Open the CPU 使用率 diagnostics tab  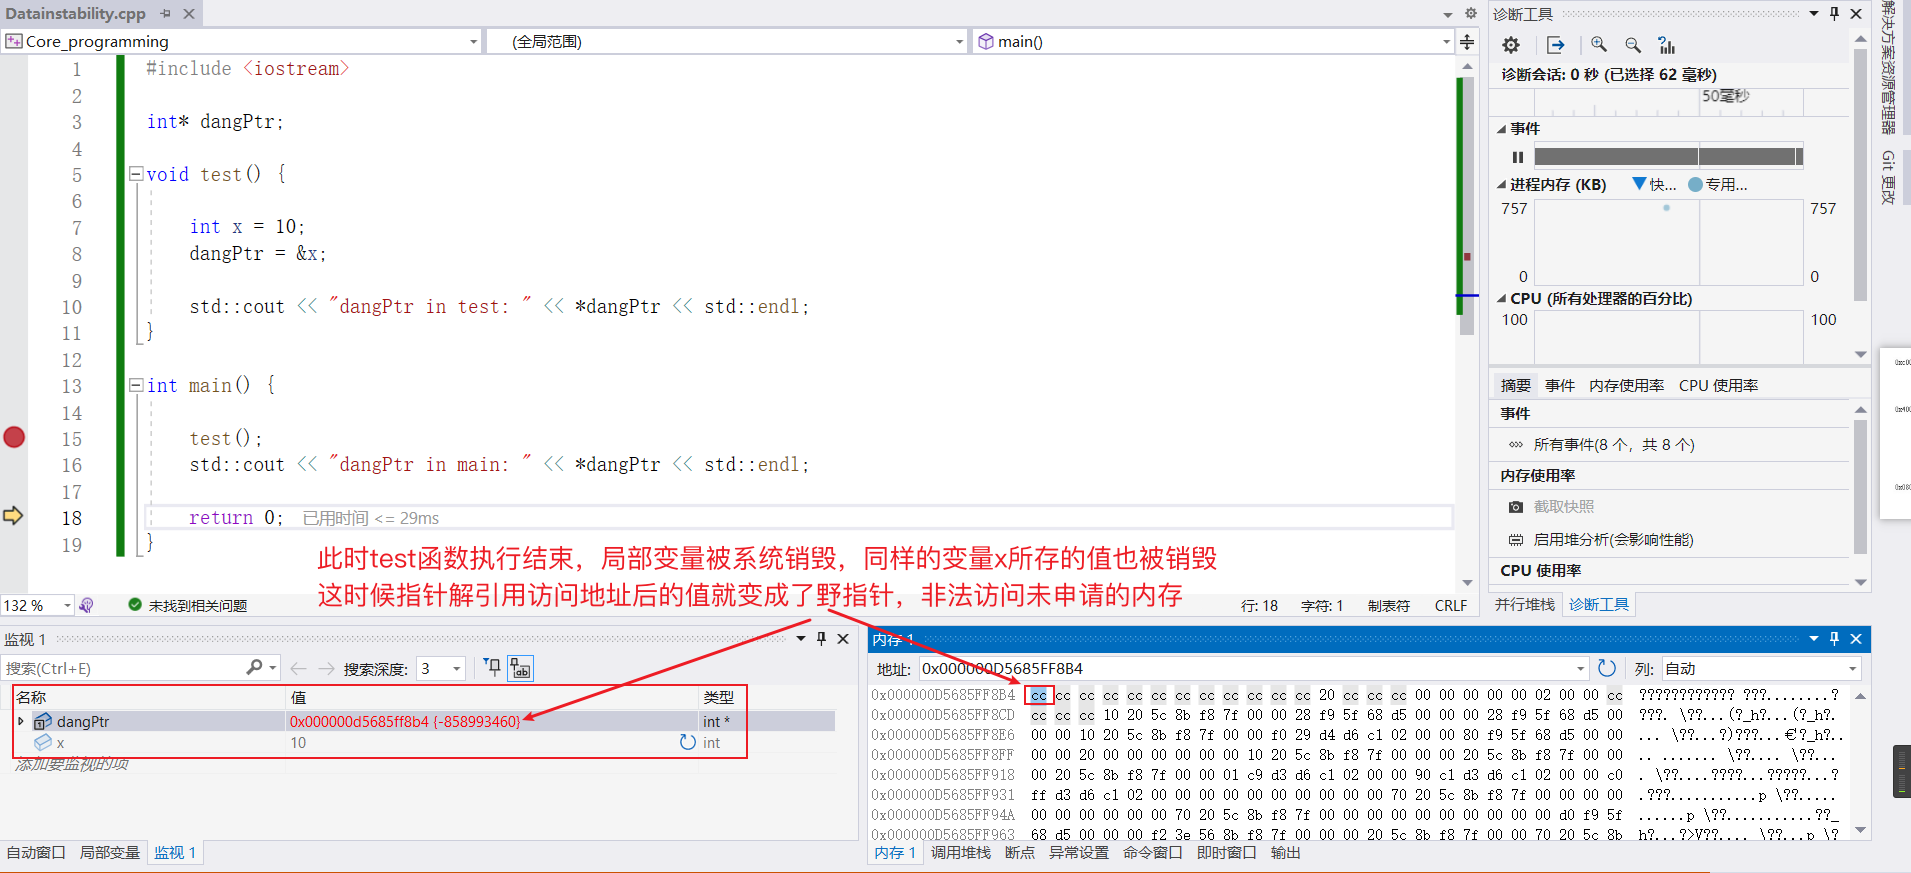[1718, 386]
